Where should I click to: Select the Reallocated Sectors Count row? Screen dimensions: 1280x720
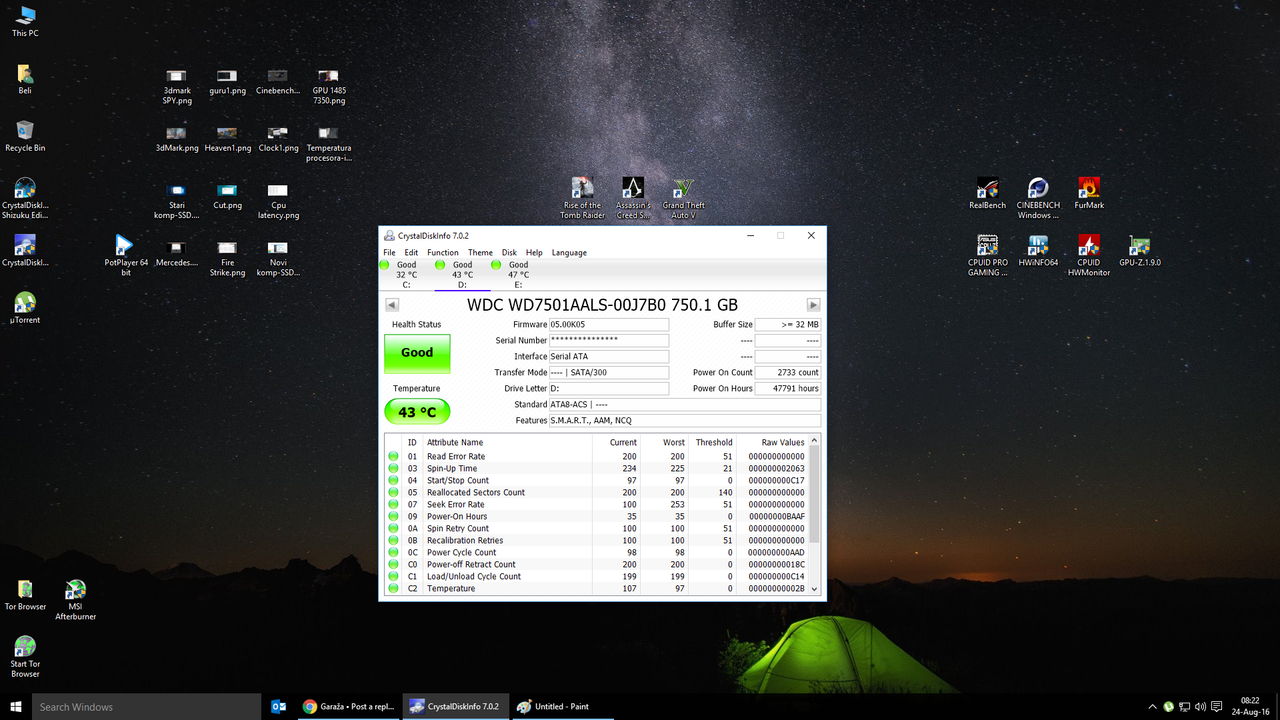pyautogui.click(x=596, y=493)
